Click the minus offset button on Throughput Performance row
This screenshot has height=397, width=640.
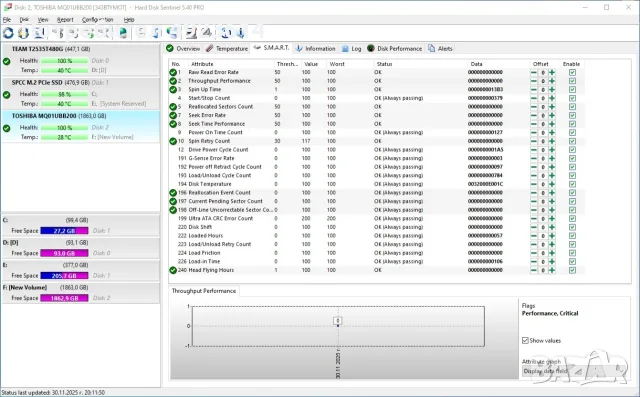click(x=534, y=81)
